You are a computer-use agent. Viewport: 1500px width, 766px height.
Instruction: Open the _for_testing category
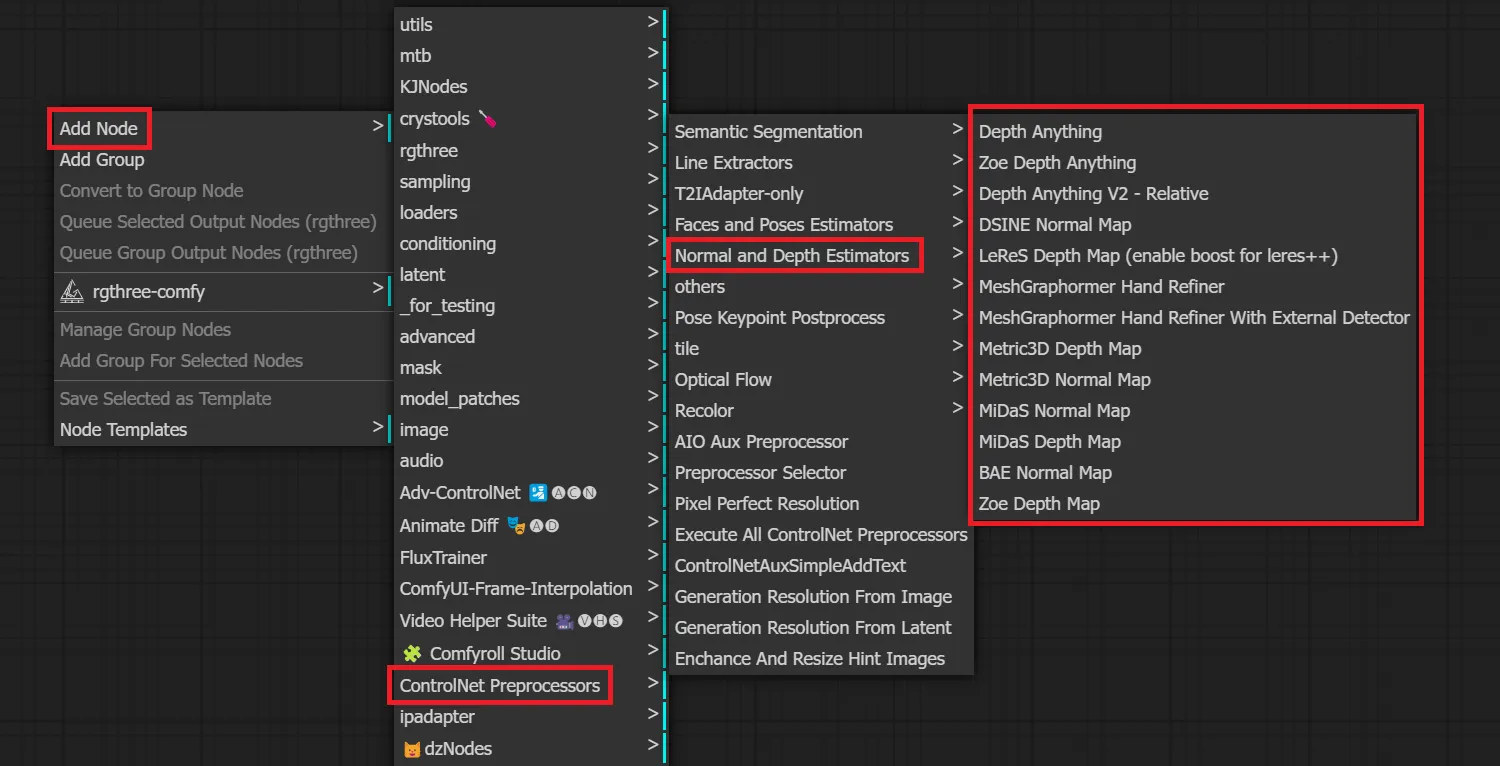coord(530,305)
